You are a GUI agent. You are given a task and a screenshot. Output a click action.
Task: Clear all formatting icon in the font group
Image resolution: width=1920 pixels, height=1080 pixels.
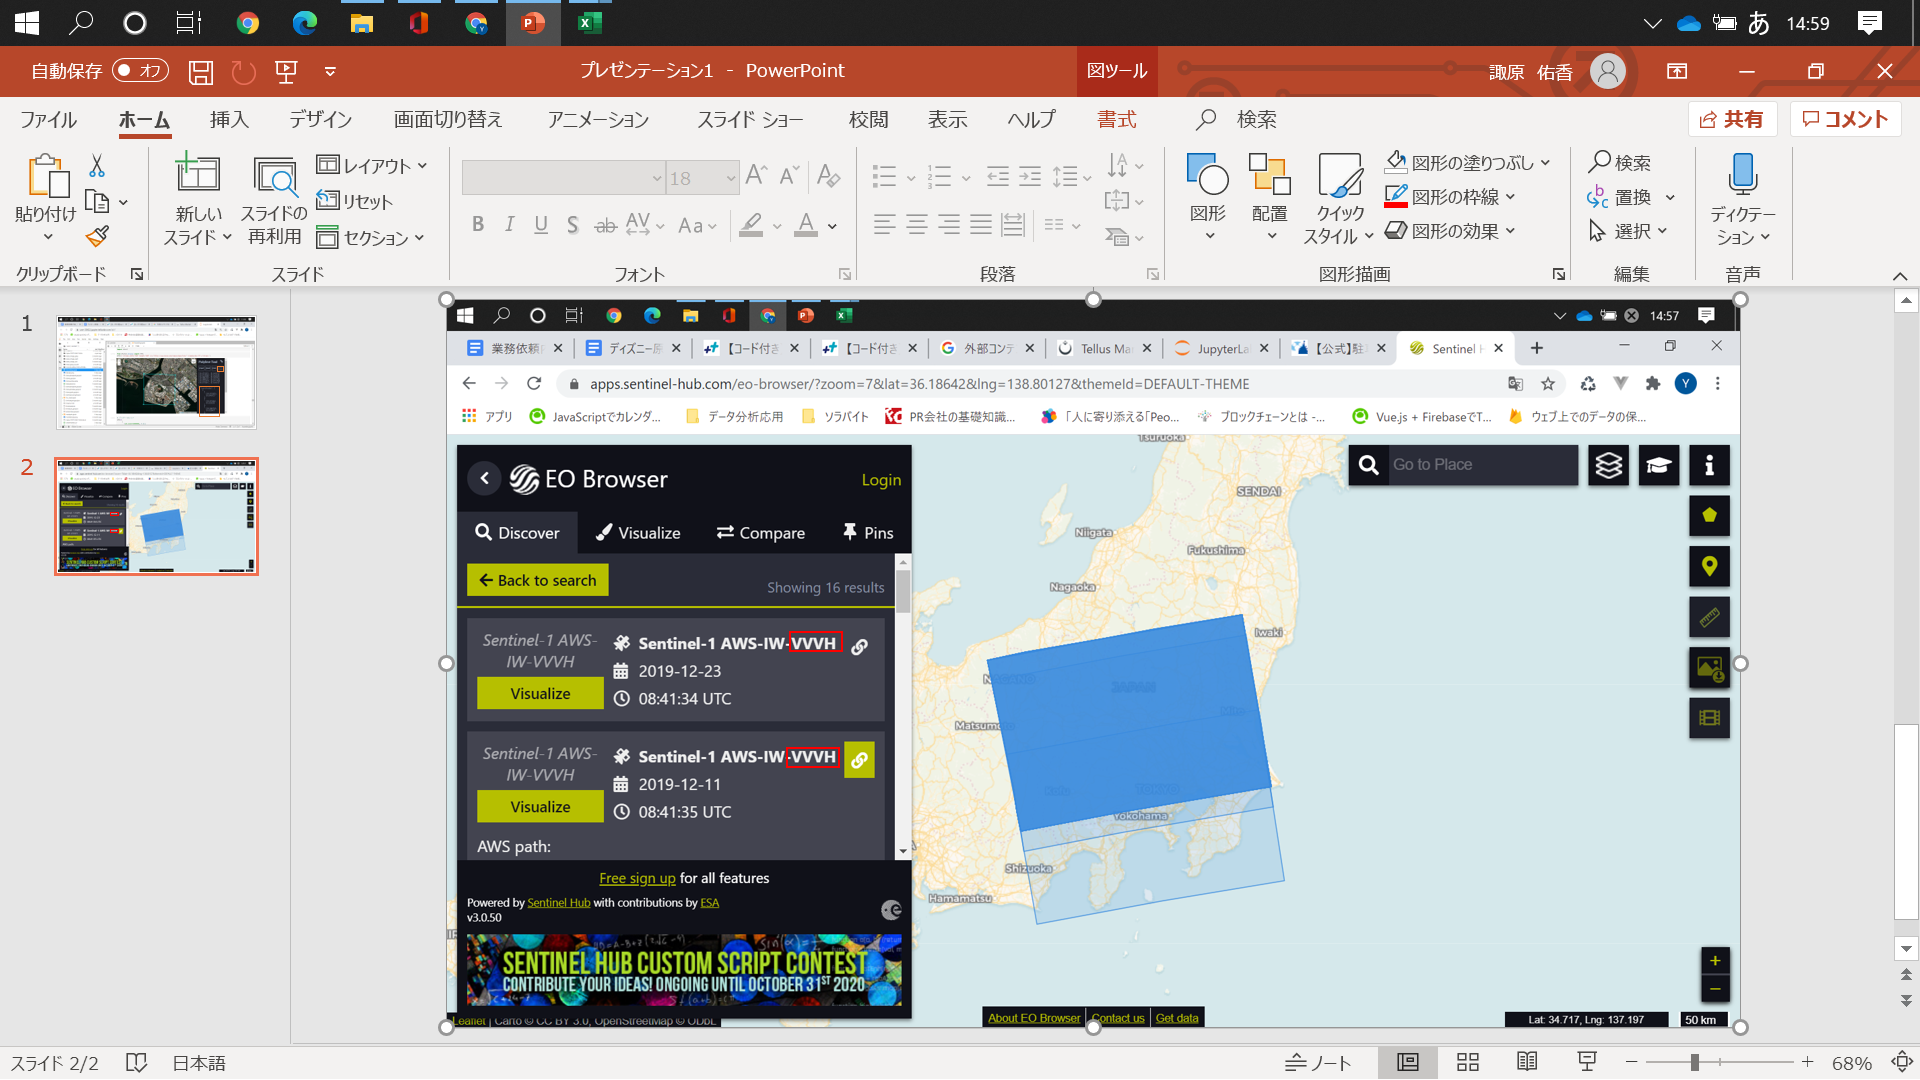828,176
